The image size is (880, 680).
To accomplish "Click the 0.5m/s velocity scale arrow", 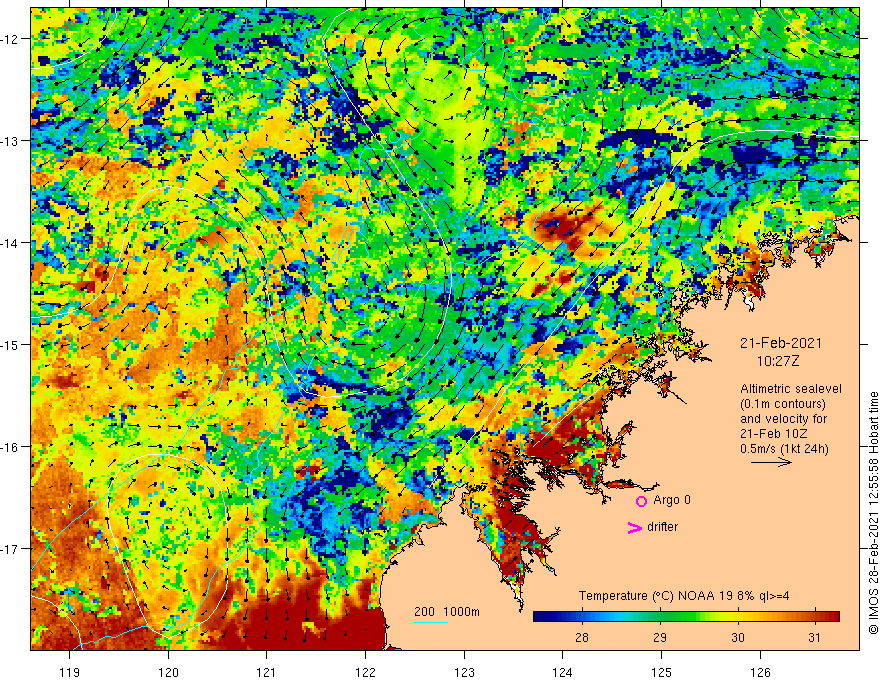I will coord(771,463).
